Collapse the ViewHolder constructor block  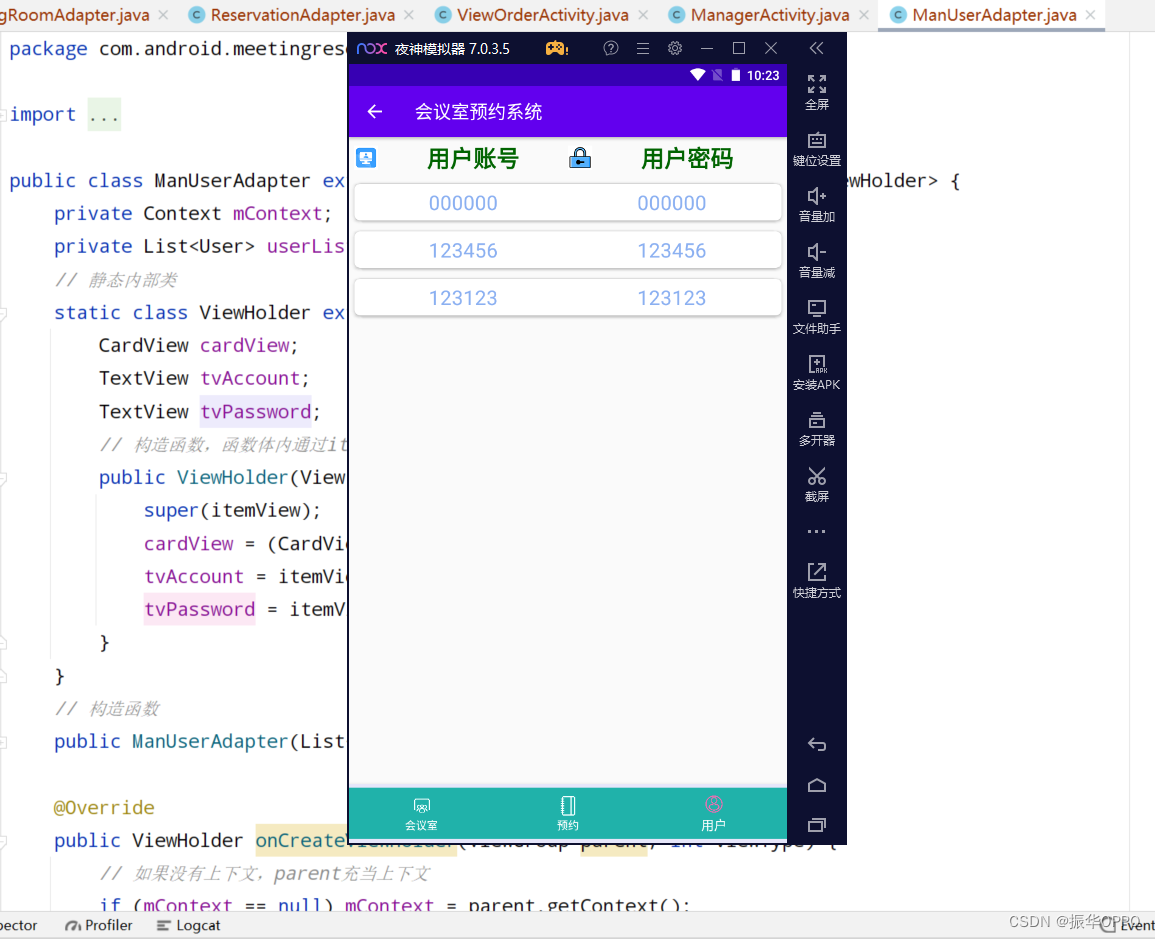[3, 478]
